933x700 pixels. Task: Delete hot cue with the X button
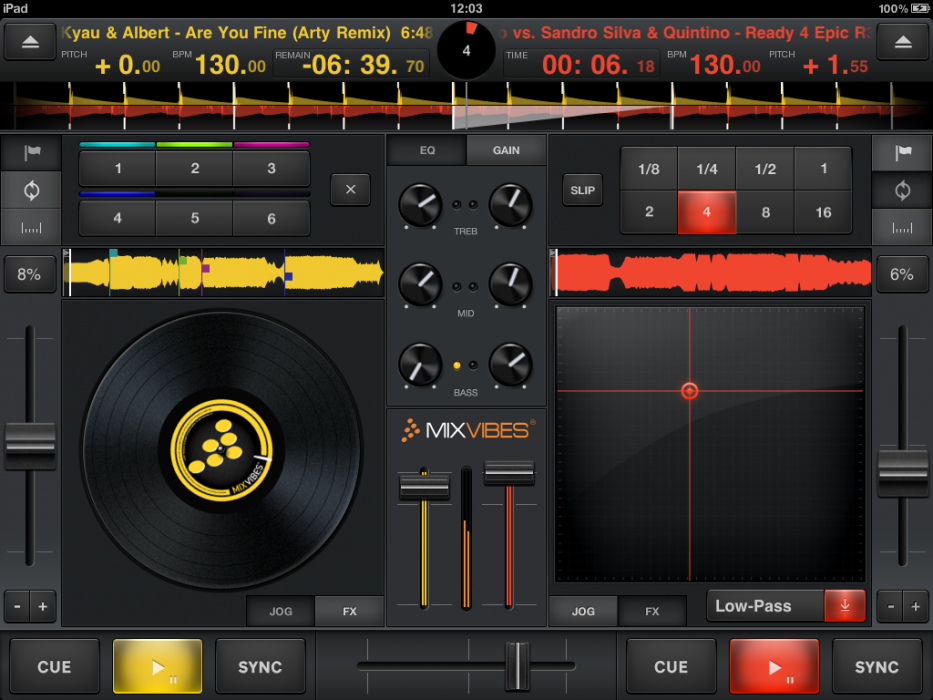pos(350,189)
